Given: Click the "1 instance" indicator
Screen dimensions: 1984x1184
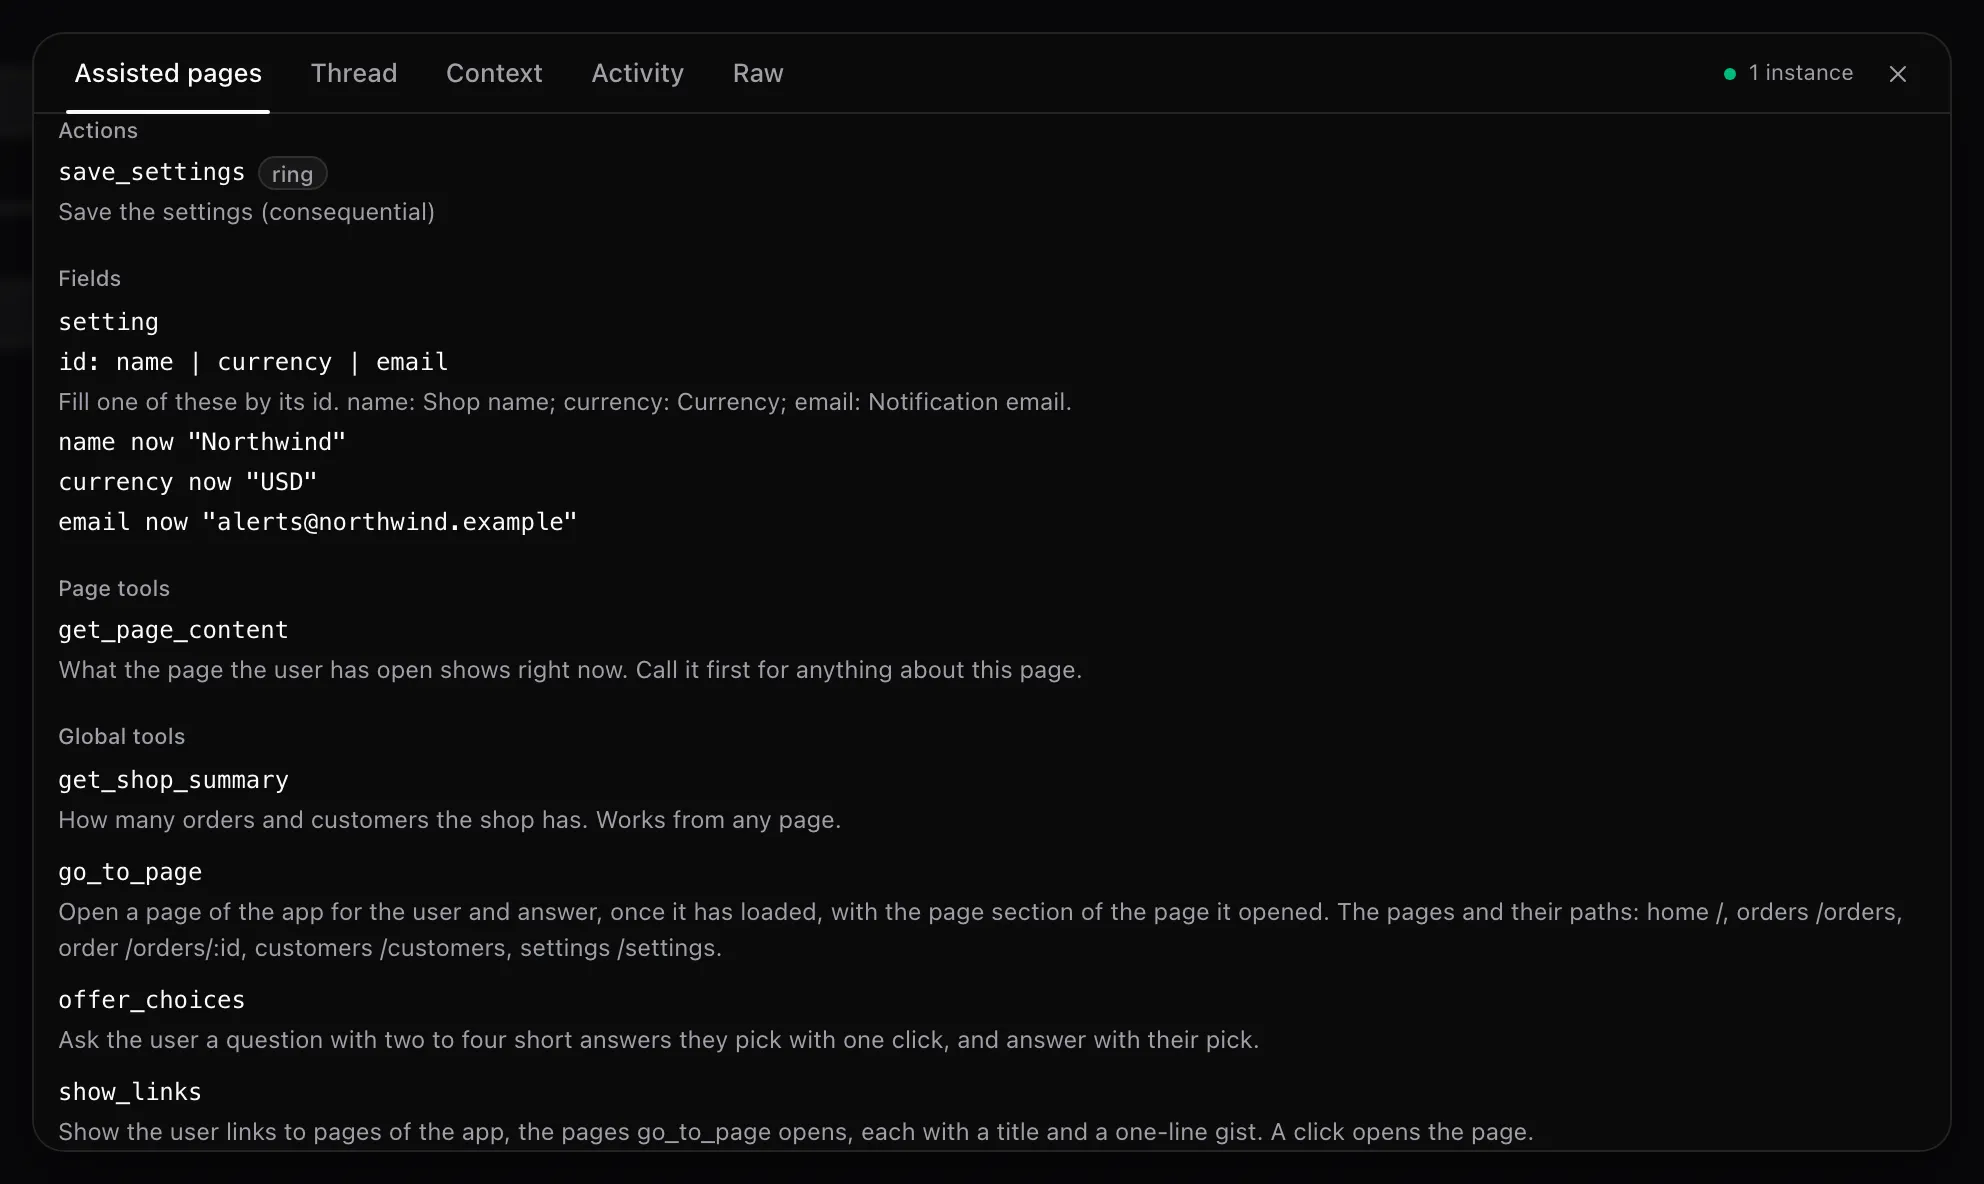Looking at the screenshot, I should coord(1788,73).
